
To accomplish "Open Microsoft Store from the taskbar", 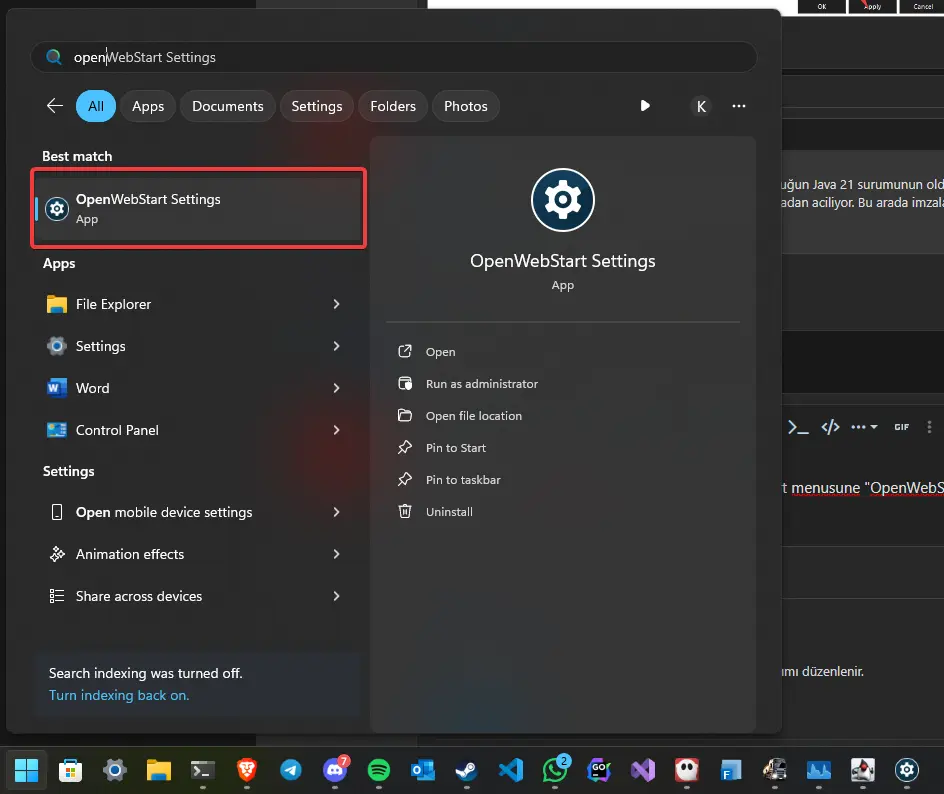I will 70,770.
